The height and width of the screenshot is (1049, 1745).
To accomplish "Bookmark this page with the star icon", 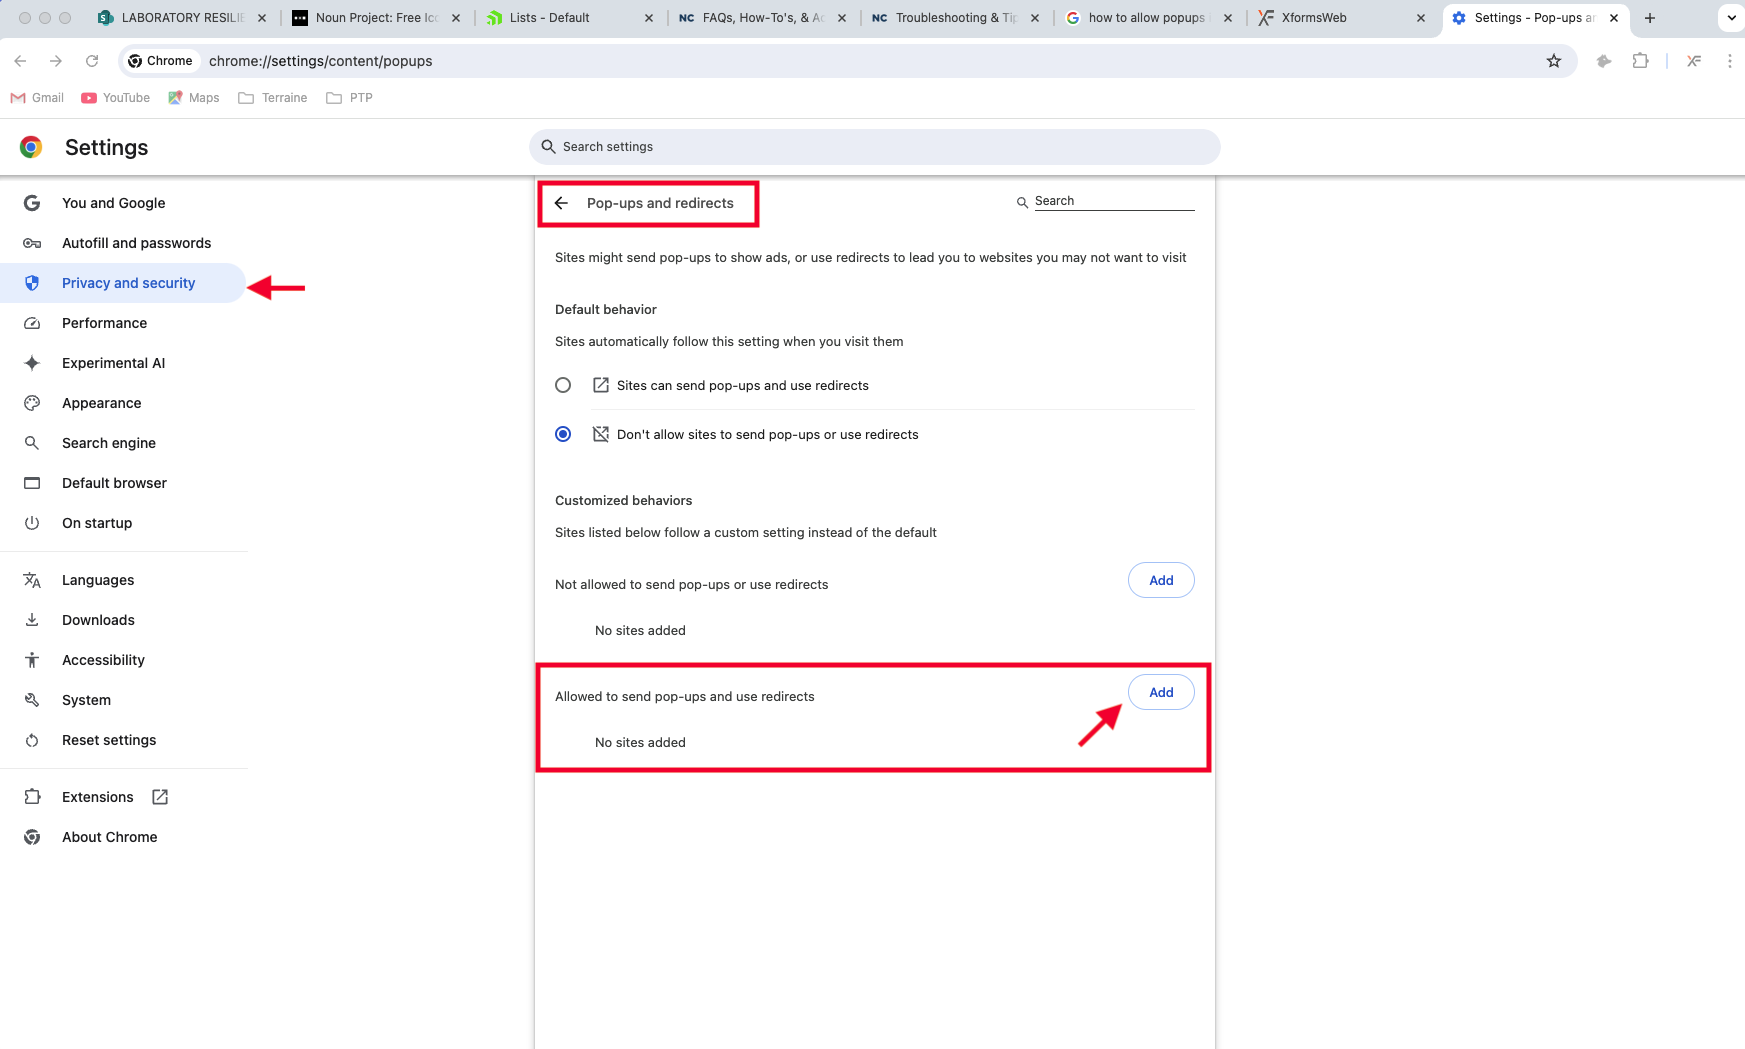I will point(1553,61).
